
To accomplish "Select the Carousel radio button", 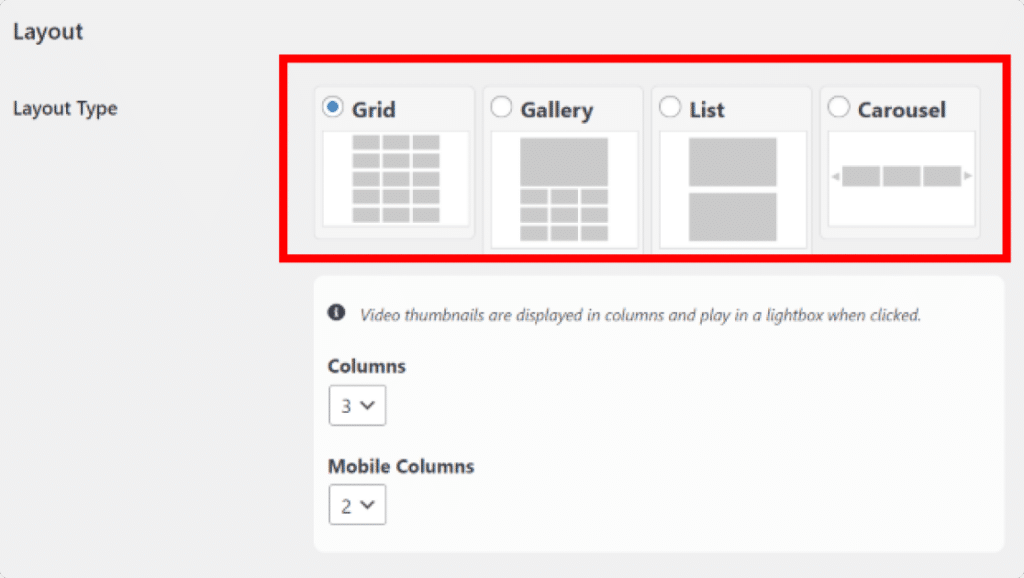I will click(838, 108).
